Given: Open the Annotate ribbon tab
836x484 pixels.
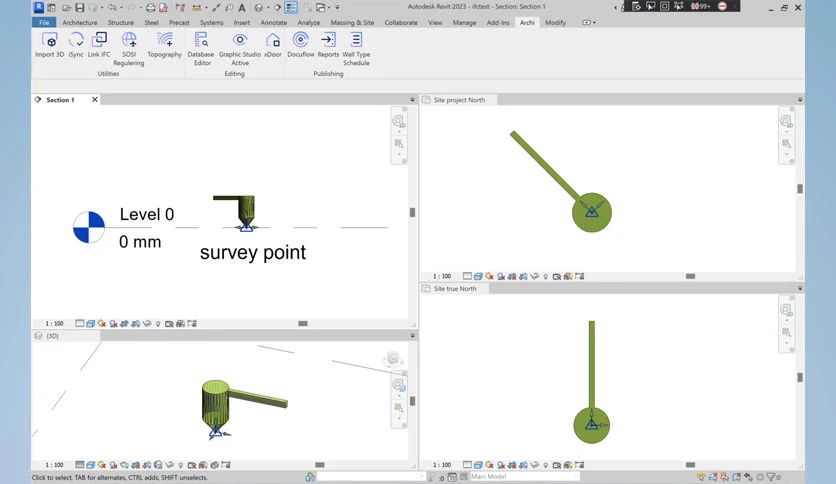Looking at the screenshot, I should click(x=274, y=22).
